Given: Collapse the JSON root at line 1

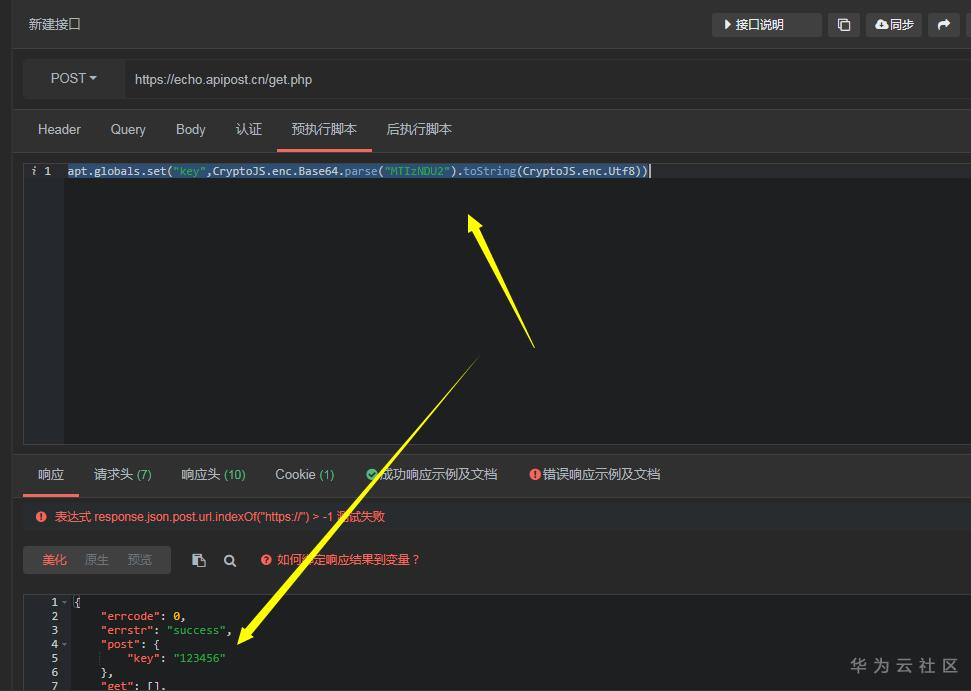Looking at the screenshot, I should click(64, 602).
